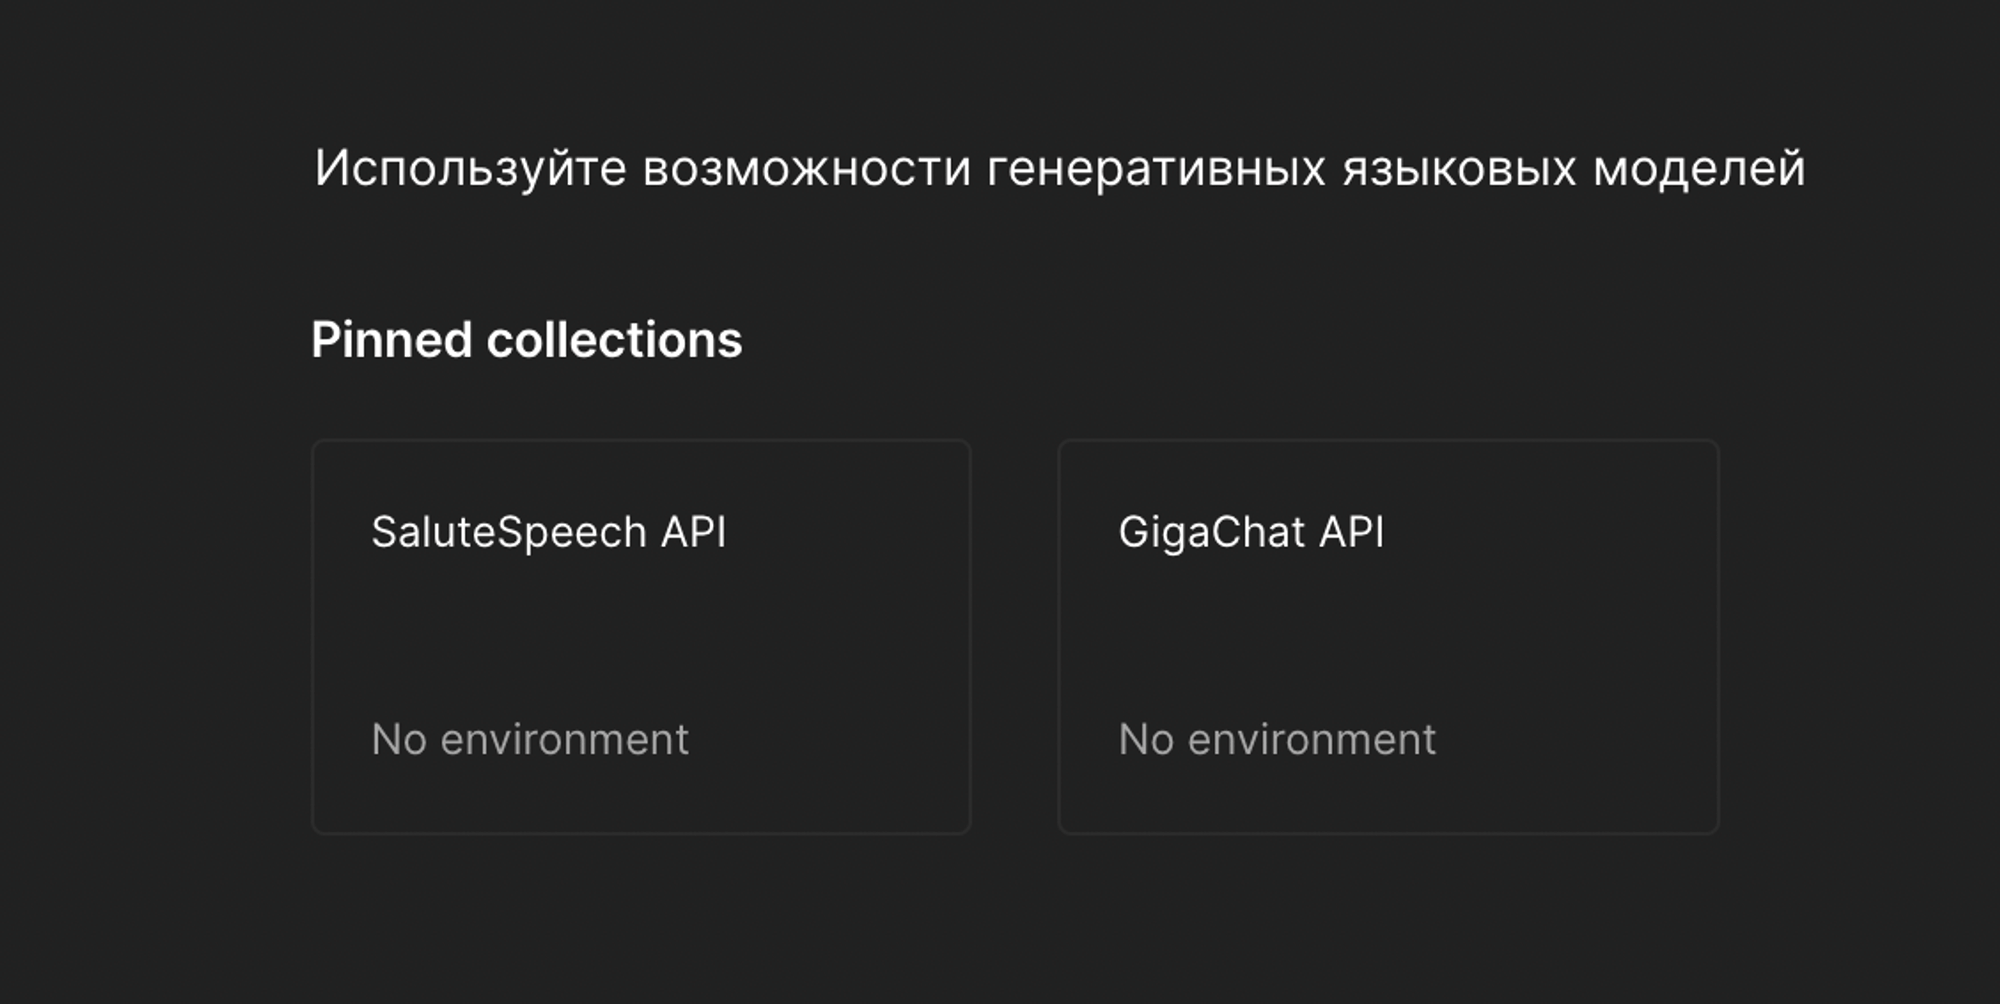Open the environment selector on GigaChat API card
The width and height of the screenshot is (2000, 1004).
[1276, 740]
